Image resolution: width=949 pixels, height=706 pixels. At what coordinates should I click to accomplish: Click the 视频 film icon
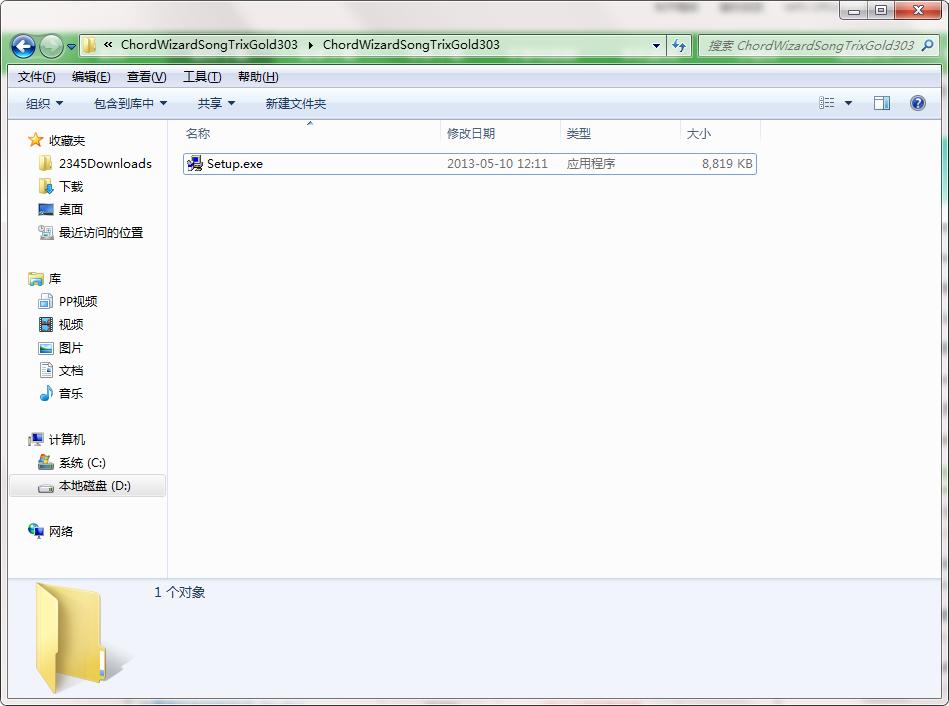pyautogui.click(x=46, y=325)
